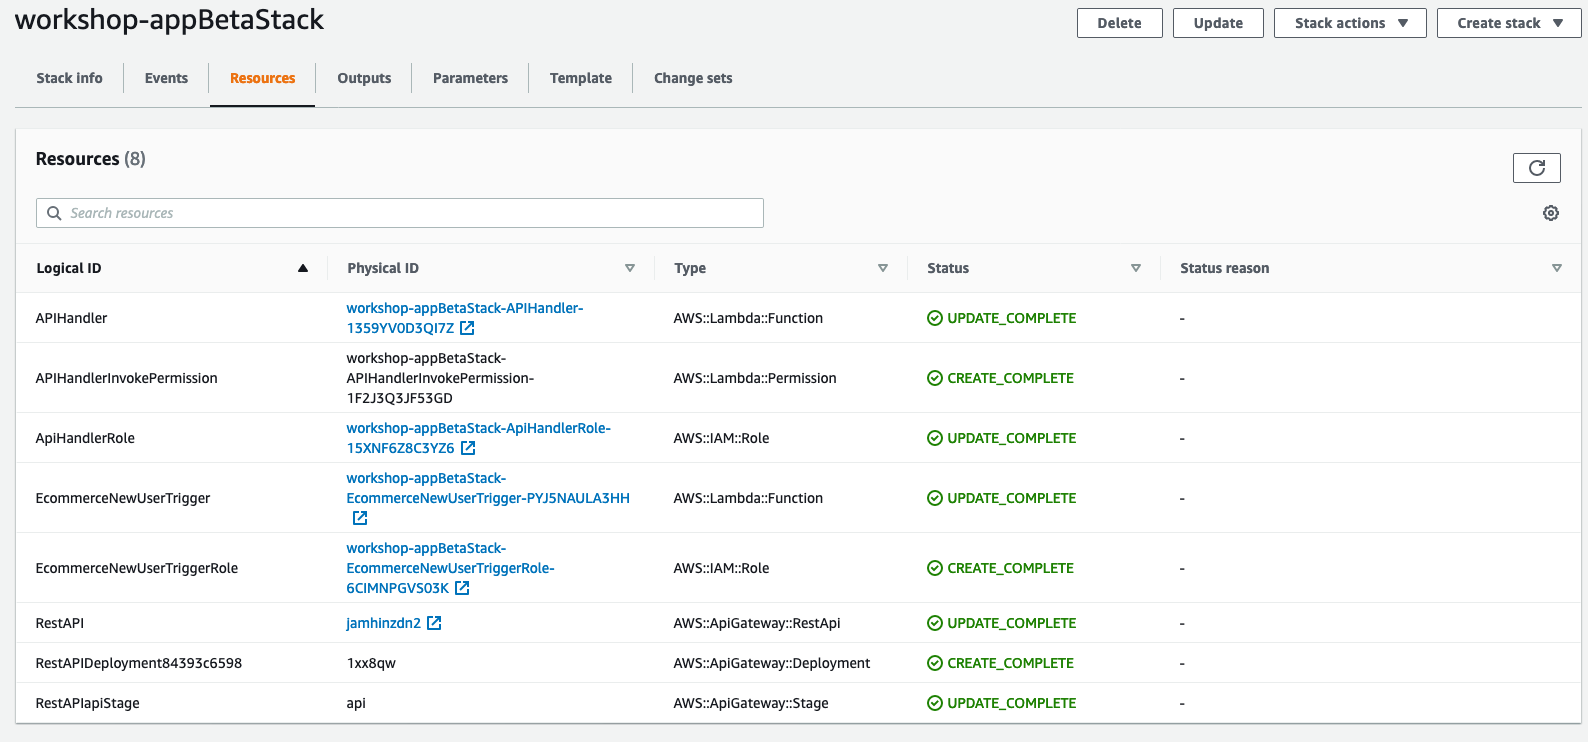The image size is (1588, 742).
Task: Go to Change sets tab
Action: (693, 78)
